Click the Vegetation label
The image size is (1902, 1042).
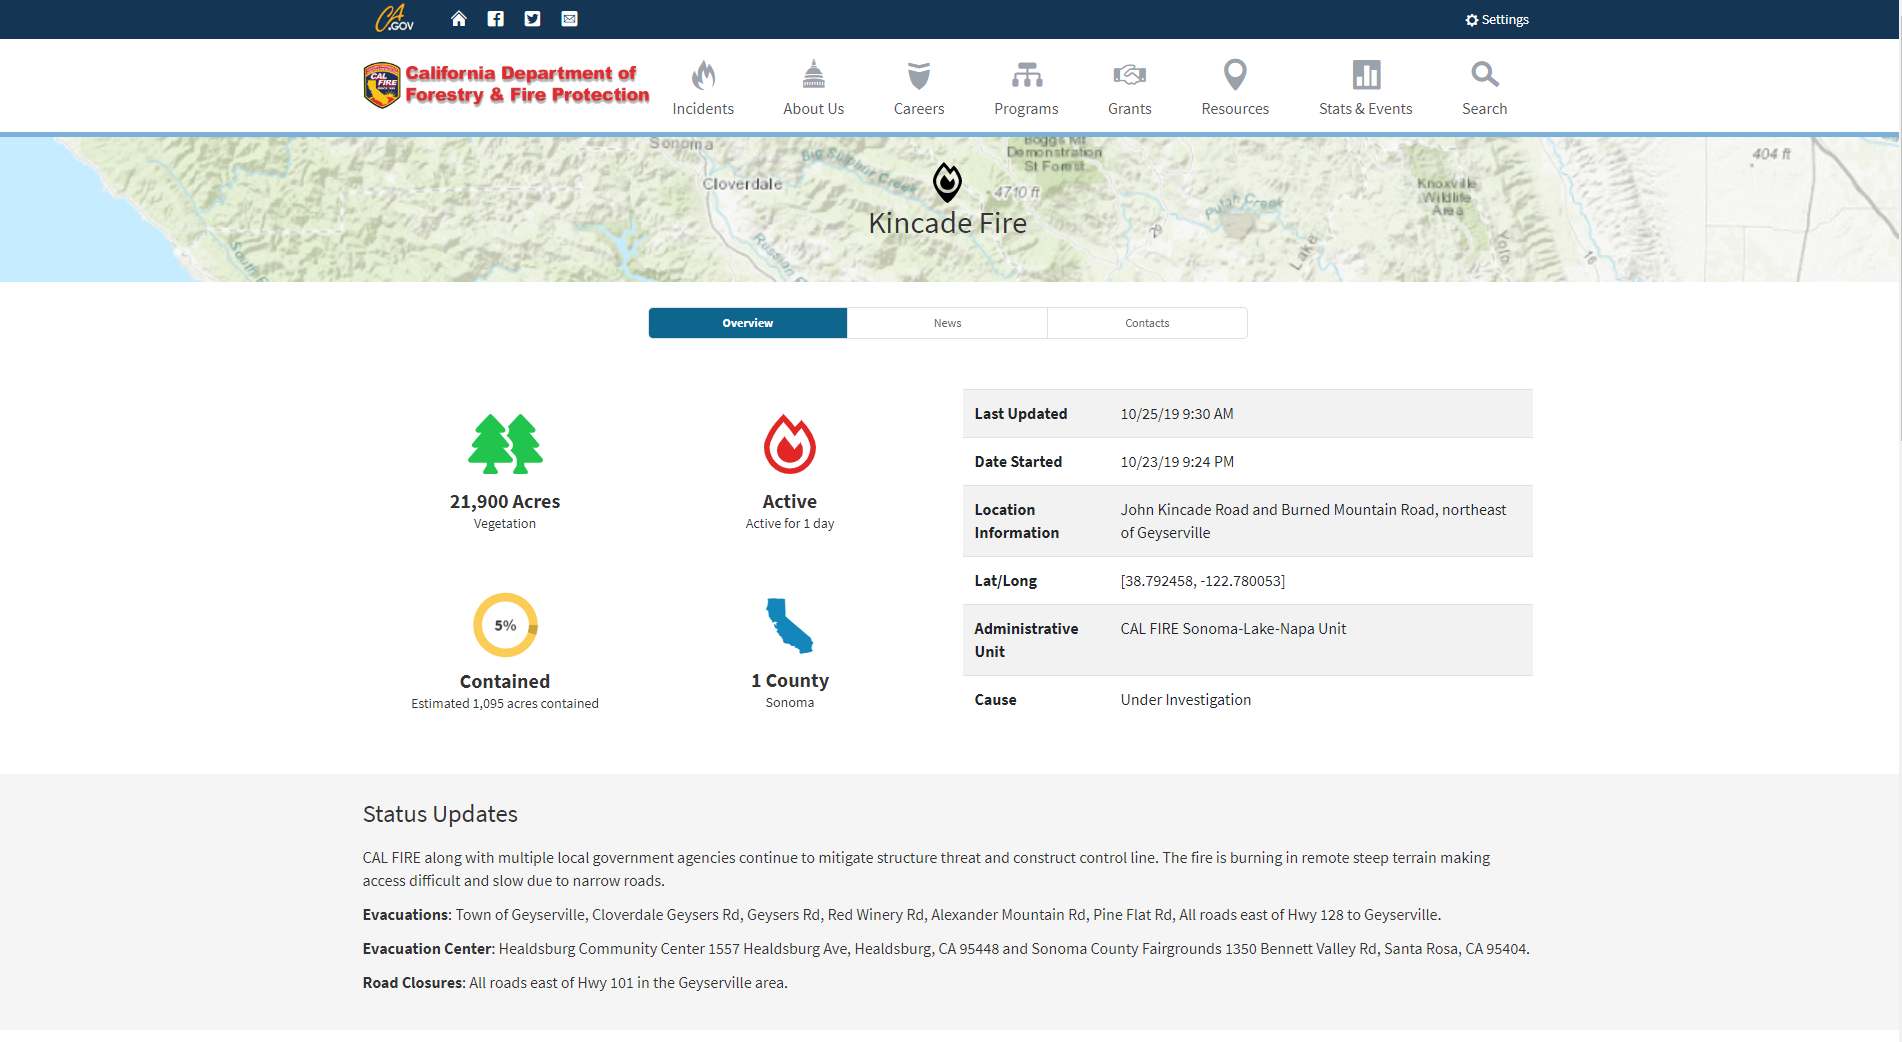tap(505, 524)
